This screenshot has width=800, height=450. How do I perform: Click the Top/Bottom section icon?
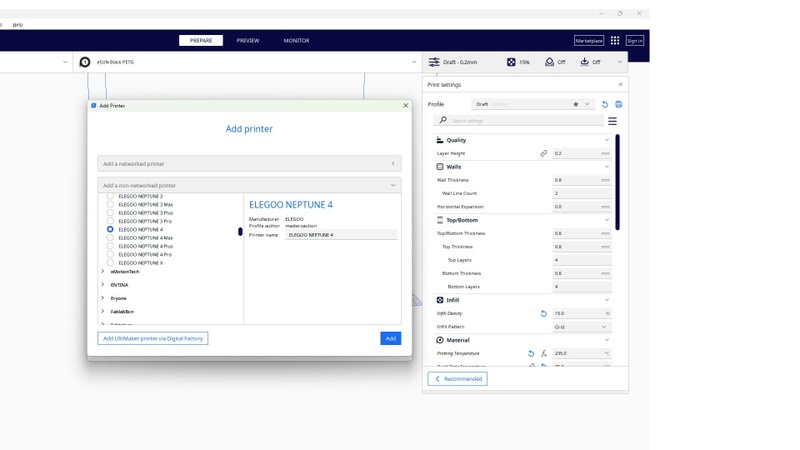(440, 220)
